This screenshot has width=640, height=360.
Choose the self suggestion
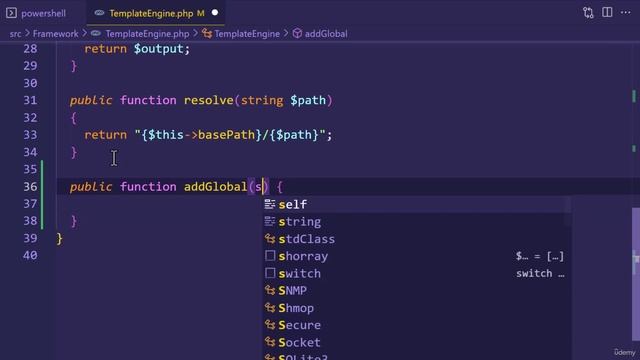pos(416,204)
